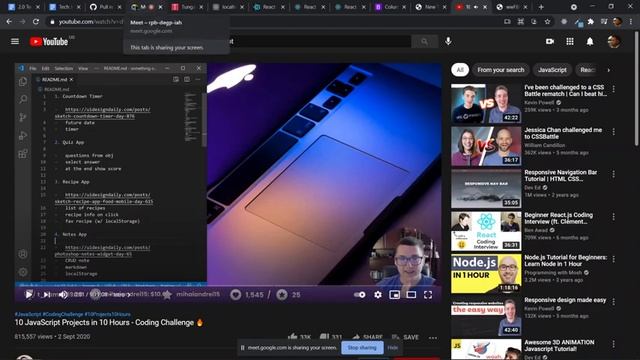Bookmark this page with the star icon
Screen dimensions: 640x360
coord(547,22)
